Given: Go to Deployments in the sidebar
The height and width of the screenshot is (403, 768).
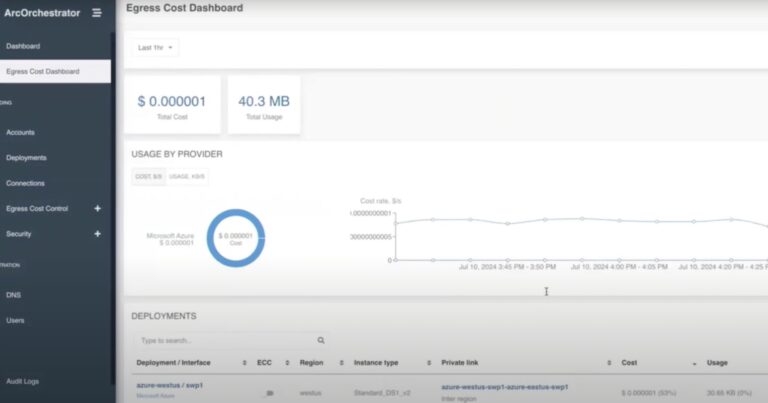Looking at the screenshot, I should click(26, 158).
